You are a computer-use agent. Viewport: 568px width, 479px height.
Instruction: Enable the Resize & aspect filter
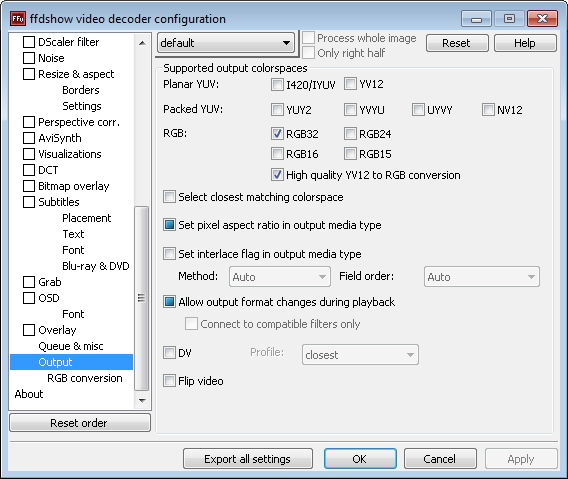[x=29, y=74]
